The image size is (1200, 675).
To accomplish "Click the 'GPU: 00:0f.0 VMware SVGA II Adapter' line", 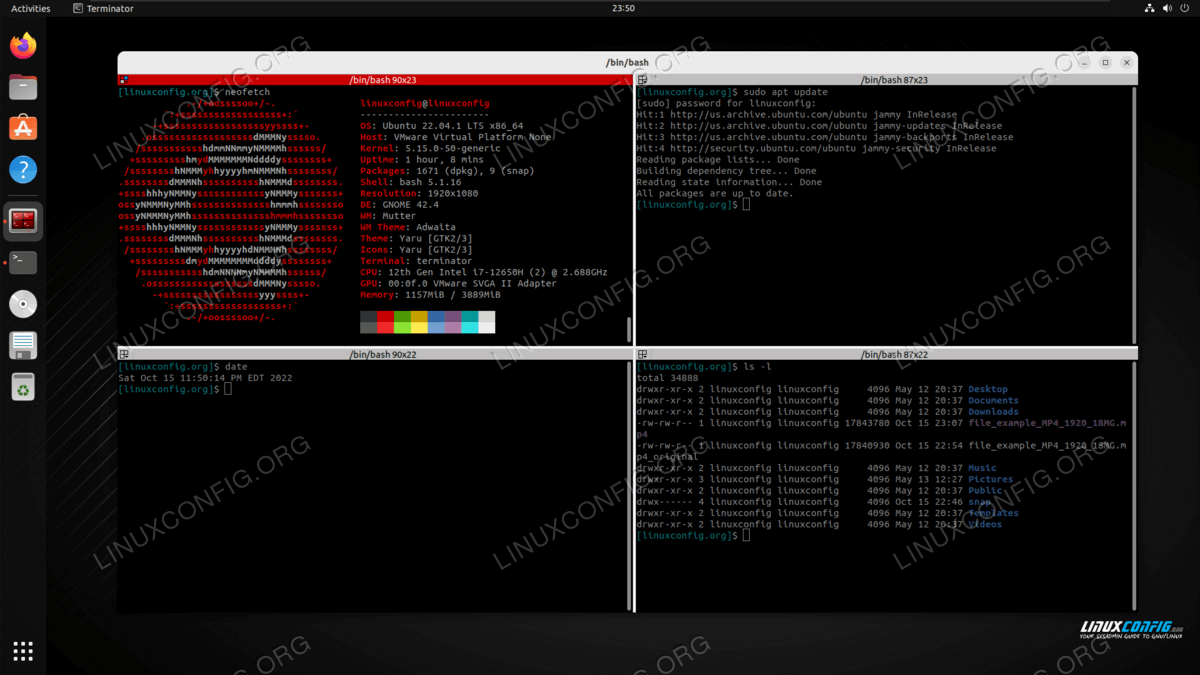I will coord(459,284).
